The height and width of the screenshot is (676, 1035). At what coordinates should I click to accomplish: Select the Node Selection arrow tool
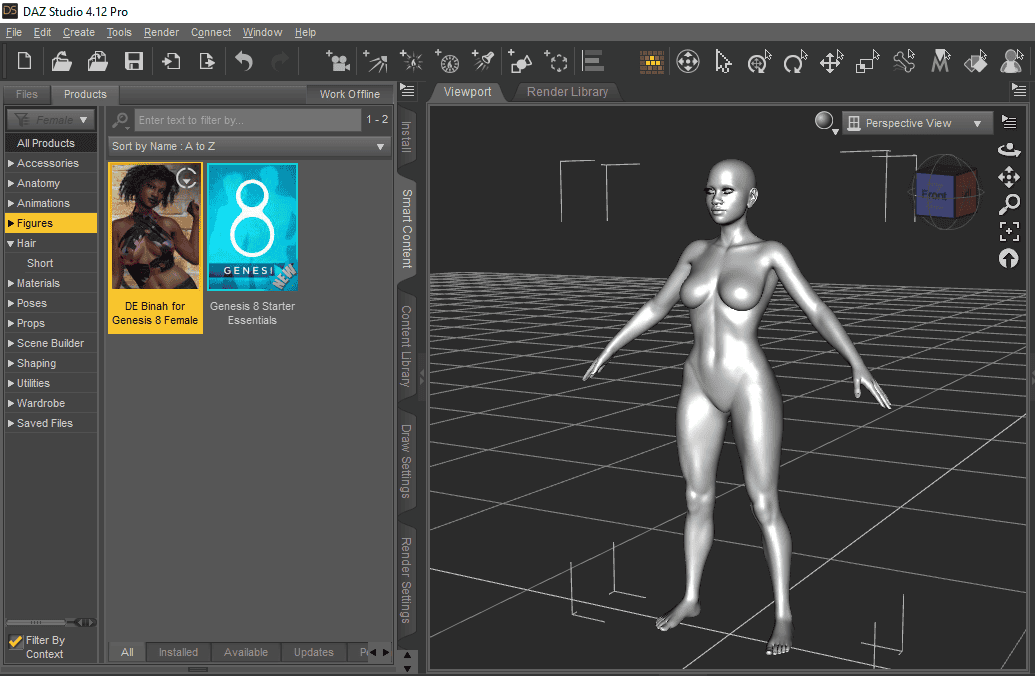[723, 61]
